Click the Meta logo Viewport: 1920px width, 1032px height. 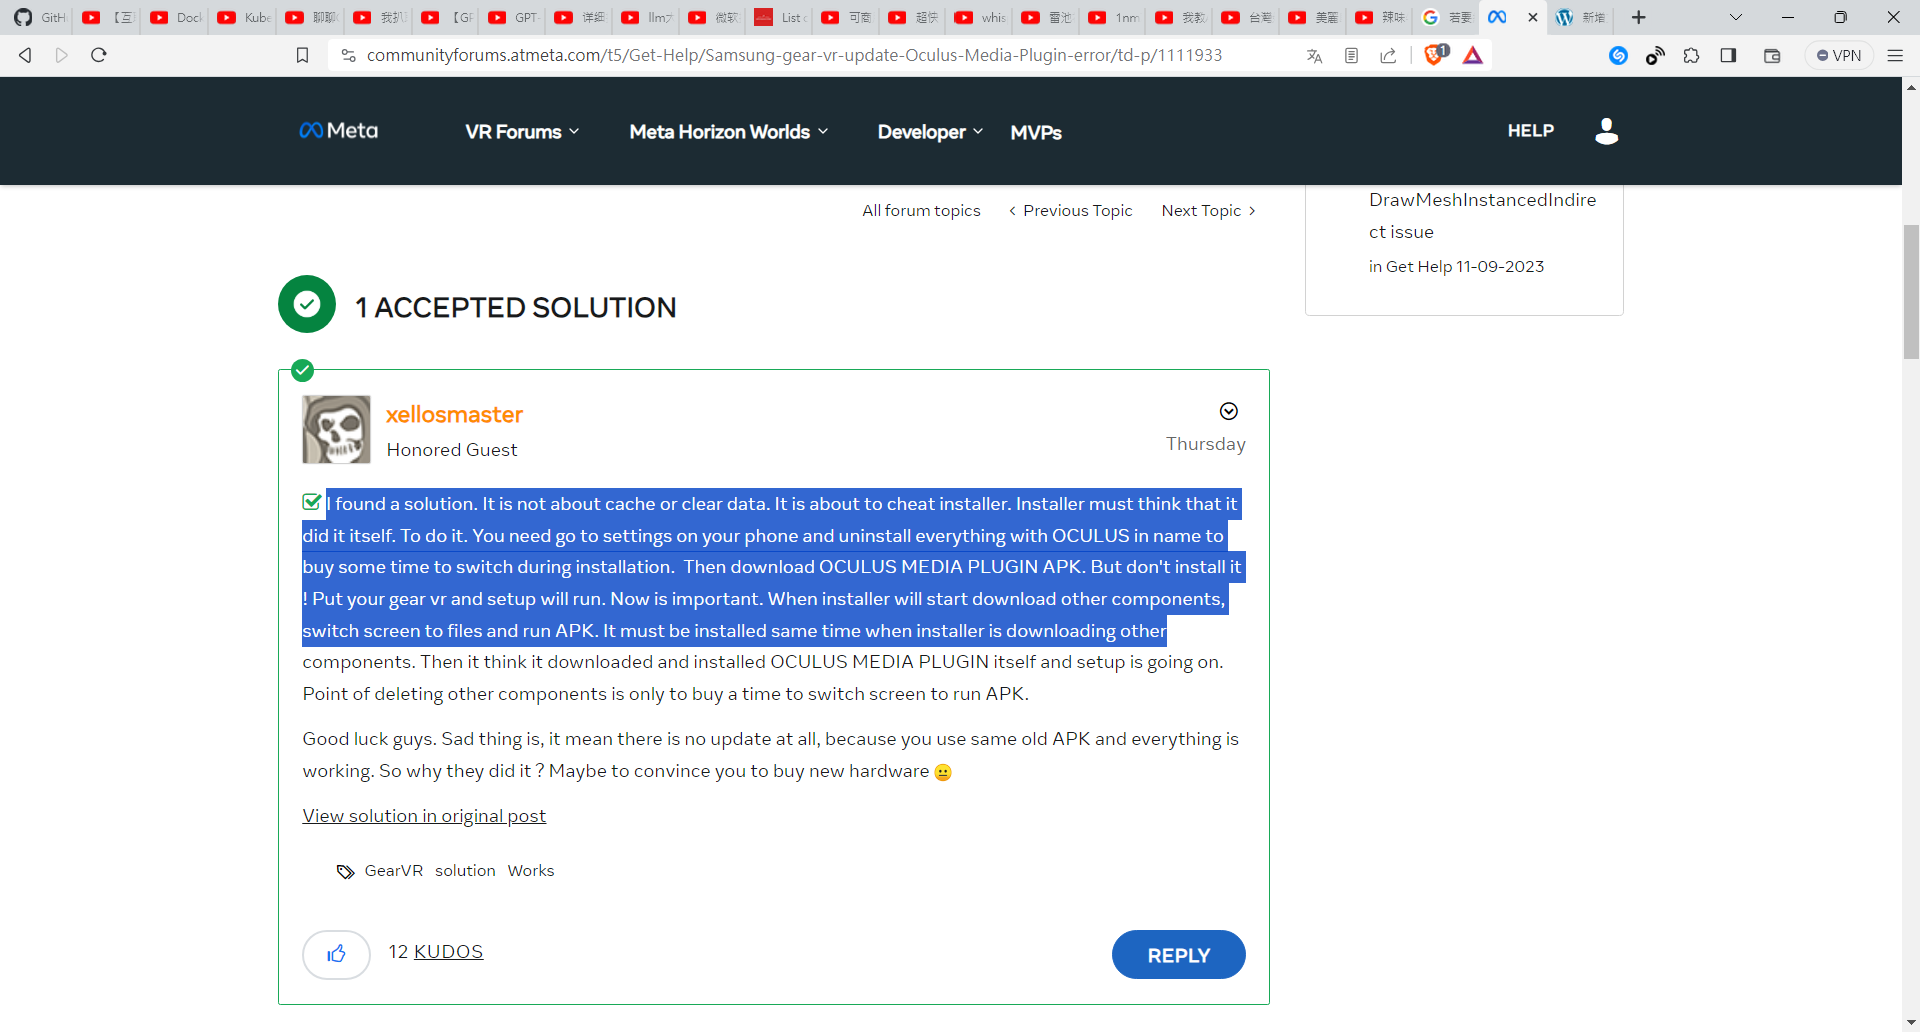(338, 130)
